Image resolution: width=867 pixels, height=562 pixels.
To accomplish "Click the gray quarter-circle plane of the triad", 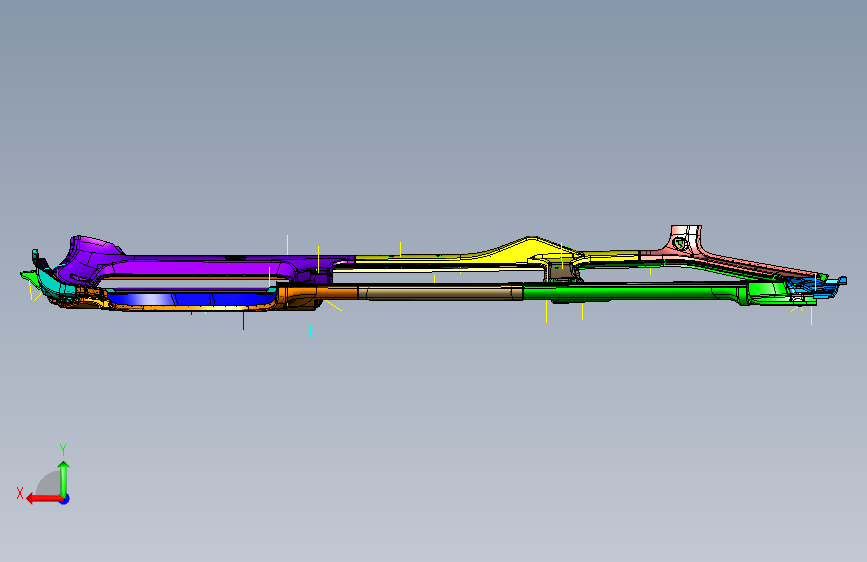I will 49,483.
